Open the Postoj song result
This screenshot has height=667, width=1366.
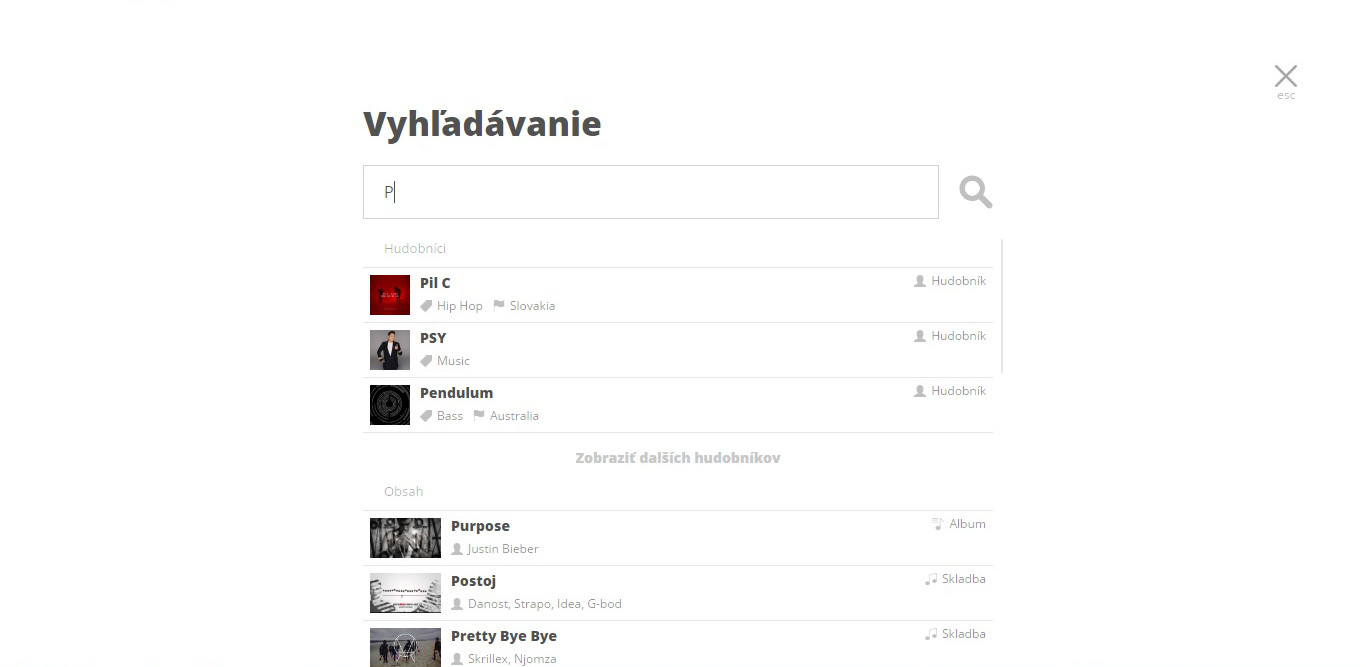tap(678, 593)
